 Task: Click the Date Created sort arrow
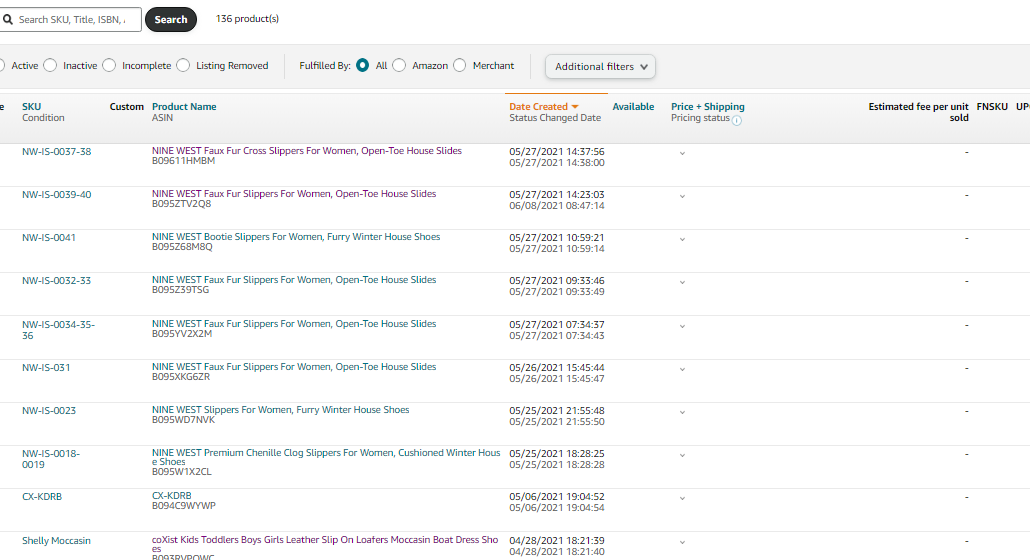point(575,106)
